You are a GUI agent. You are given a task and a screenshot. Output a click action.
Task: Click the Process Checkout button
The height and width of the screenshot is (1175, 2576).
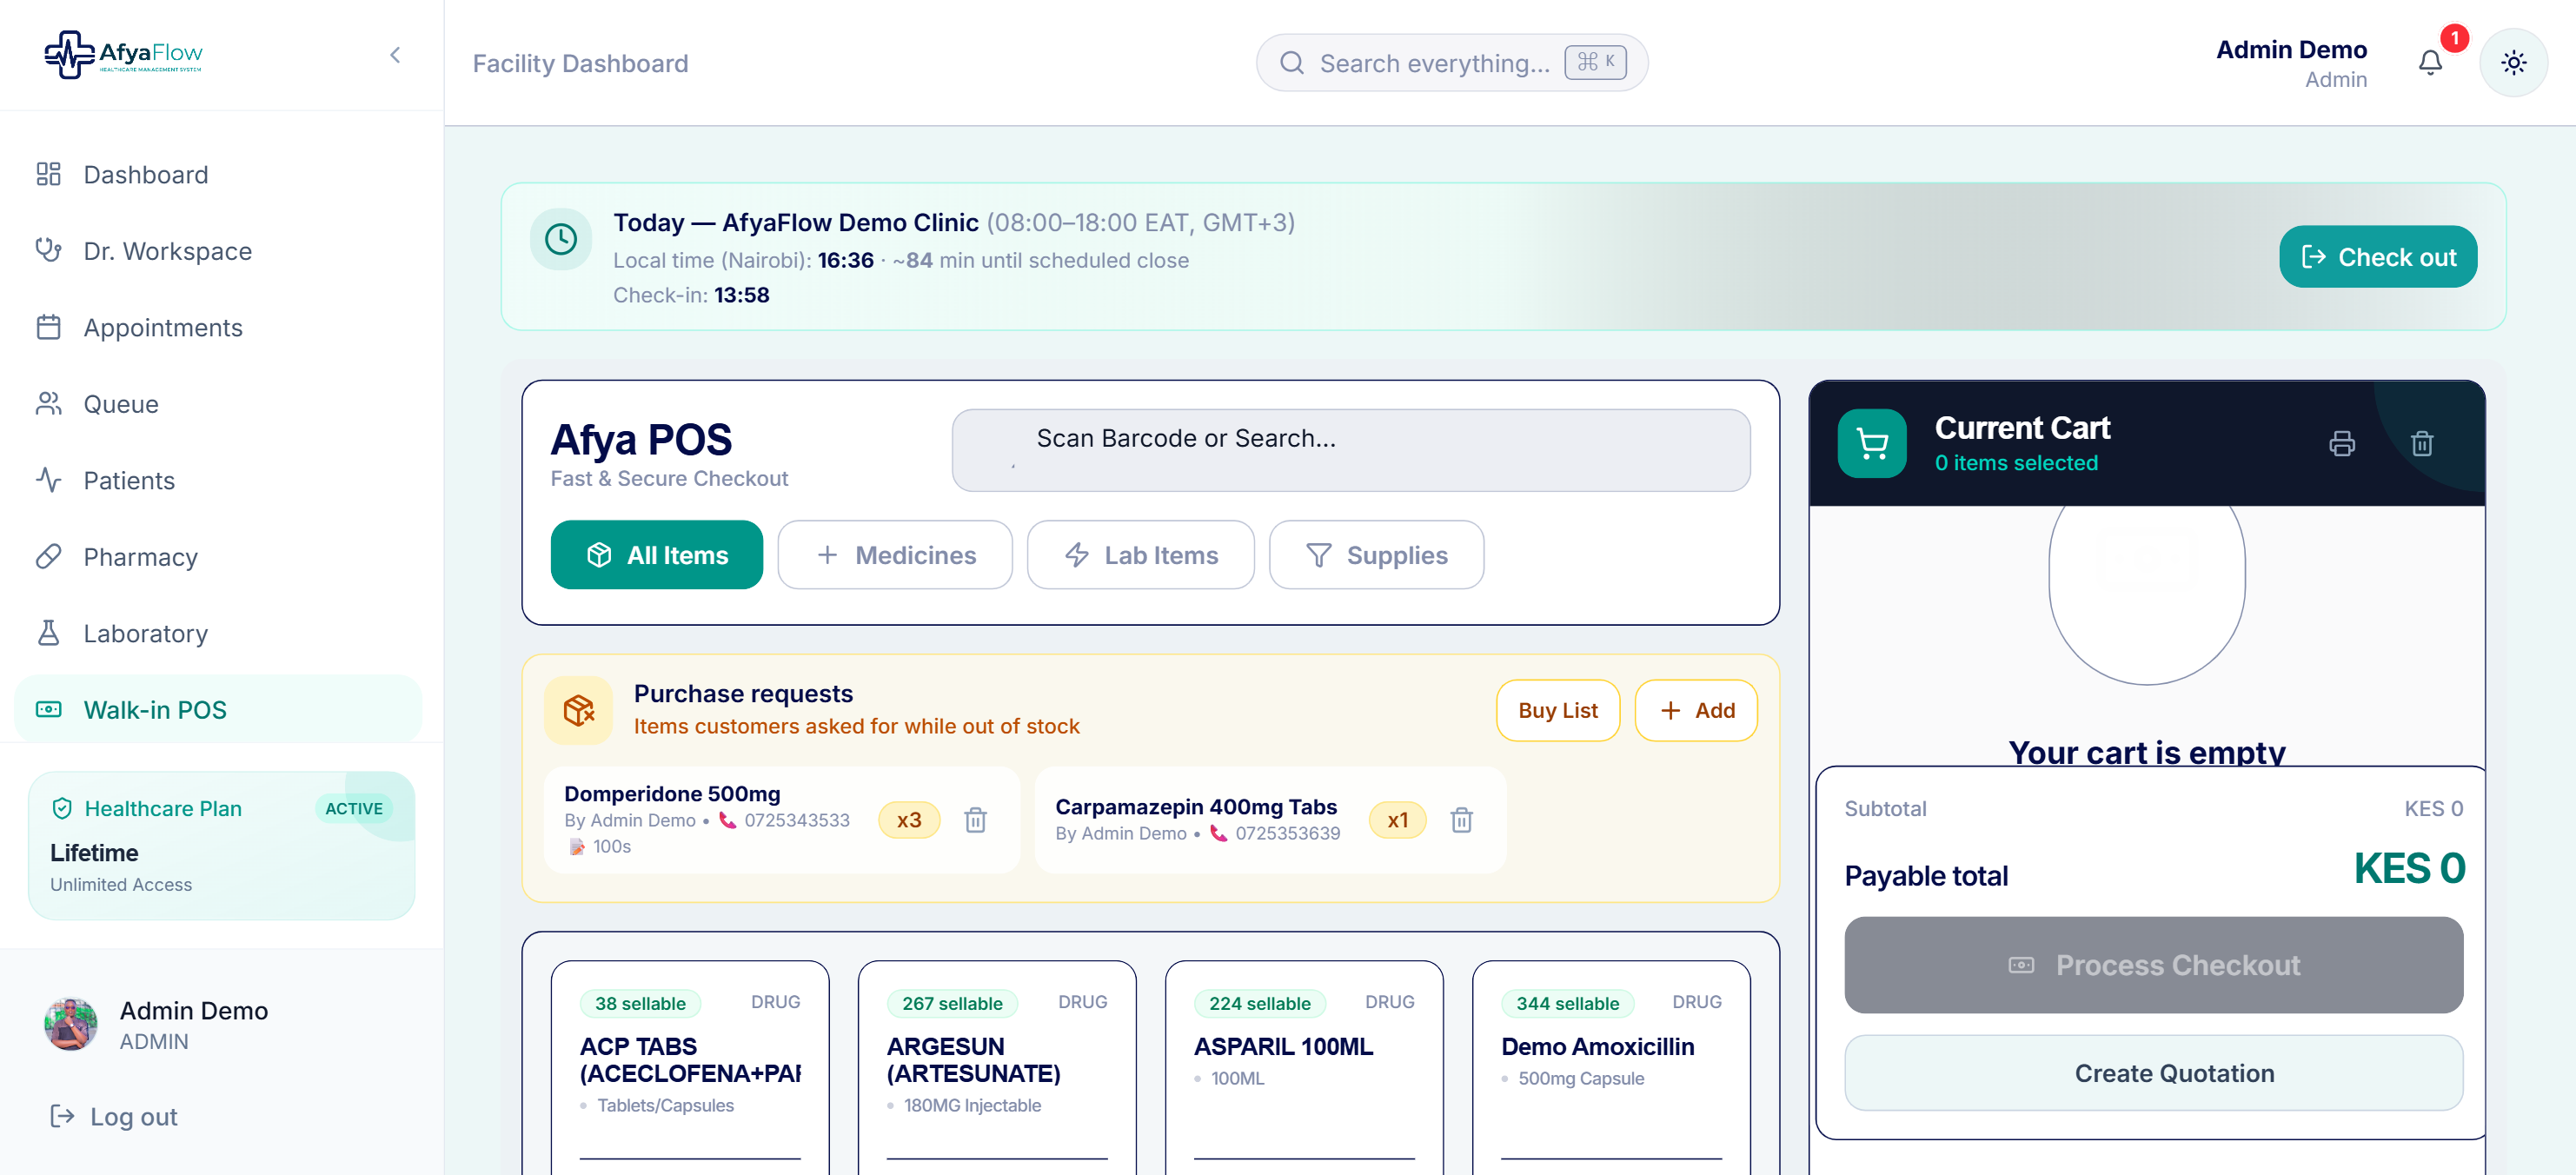[x=2153, y=965]
